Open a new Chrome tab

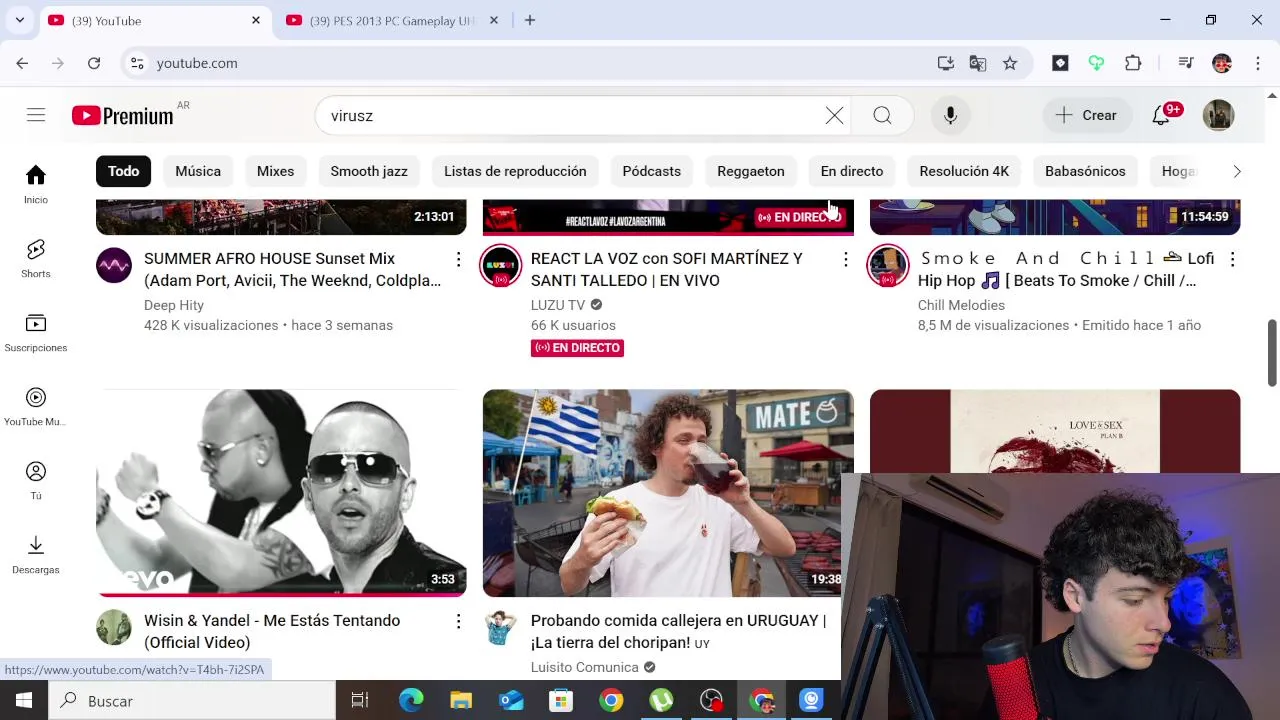[x=530, y=20]
